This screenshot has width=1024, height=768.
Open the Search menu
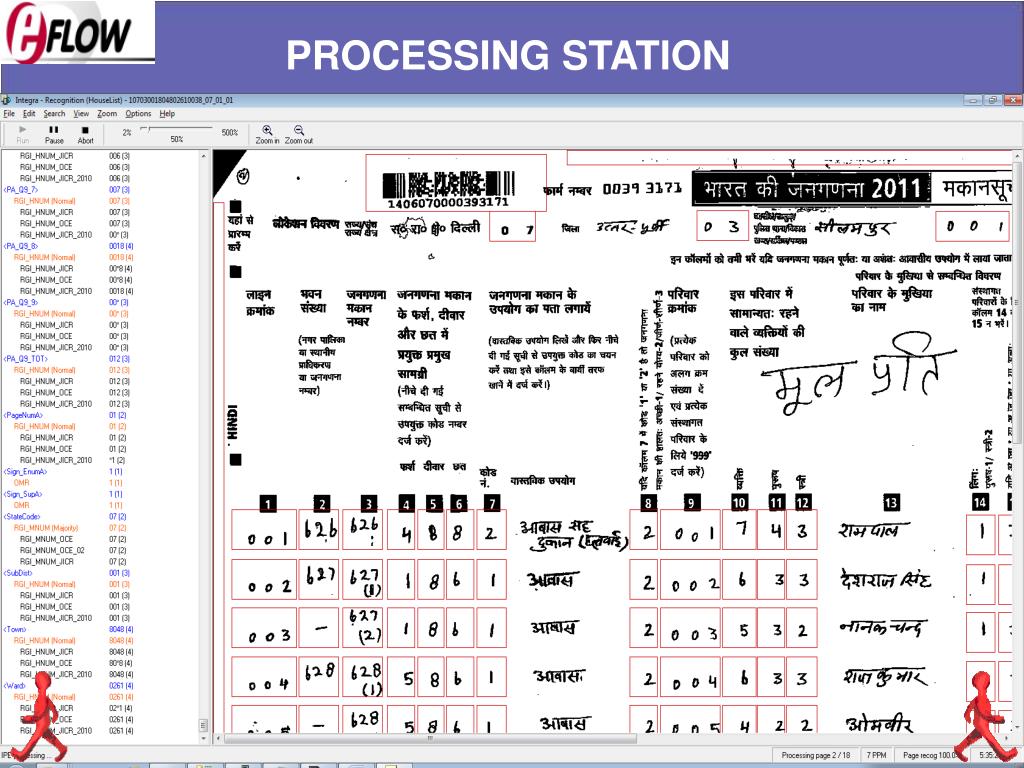click(54, 114)
